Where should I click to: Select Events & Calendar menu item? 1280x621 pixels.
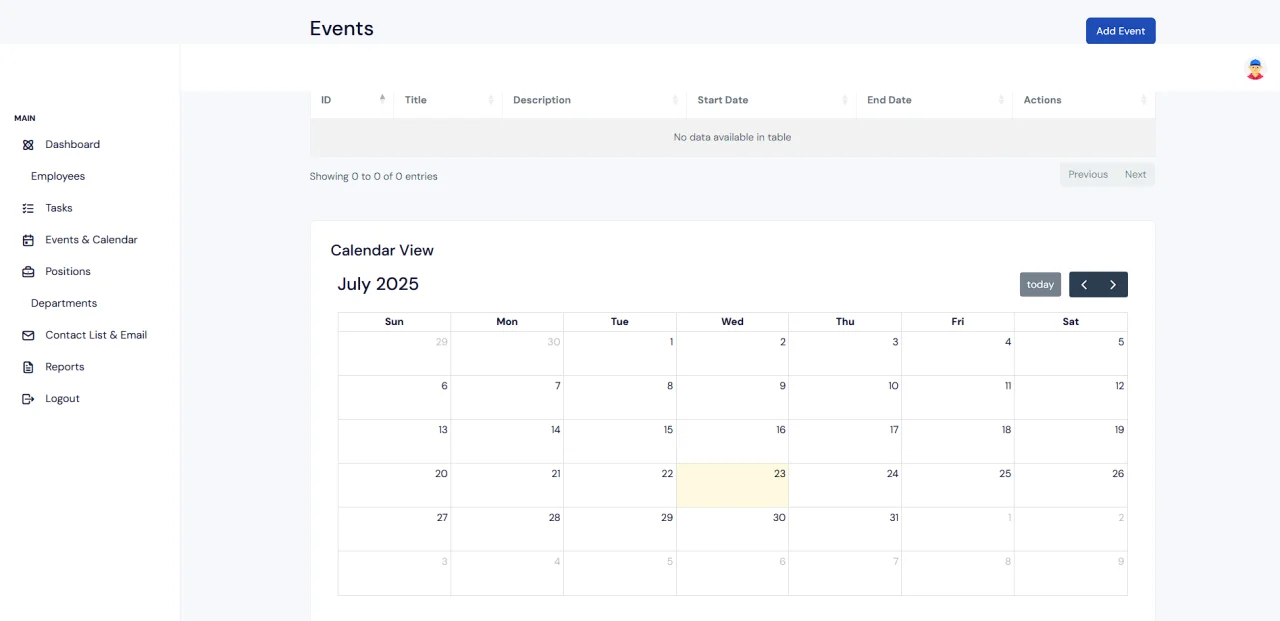91,240
